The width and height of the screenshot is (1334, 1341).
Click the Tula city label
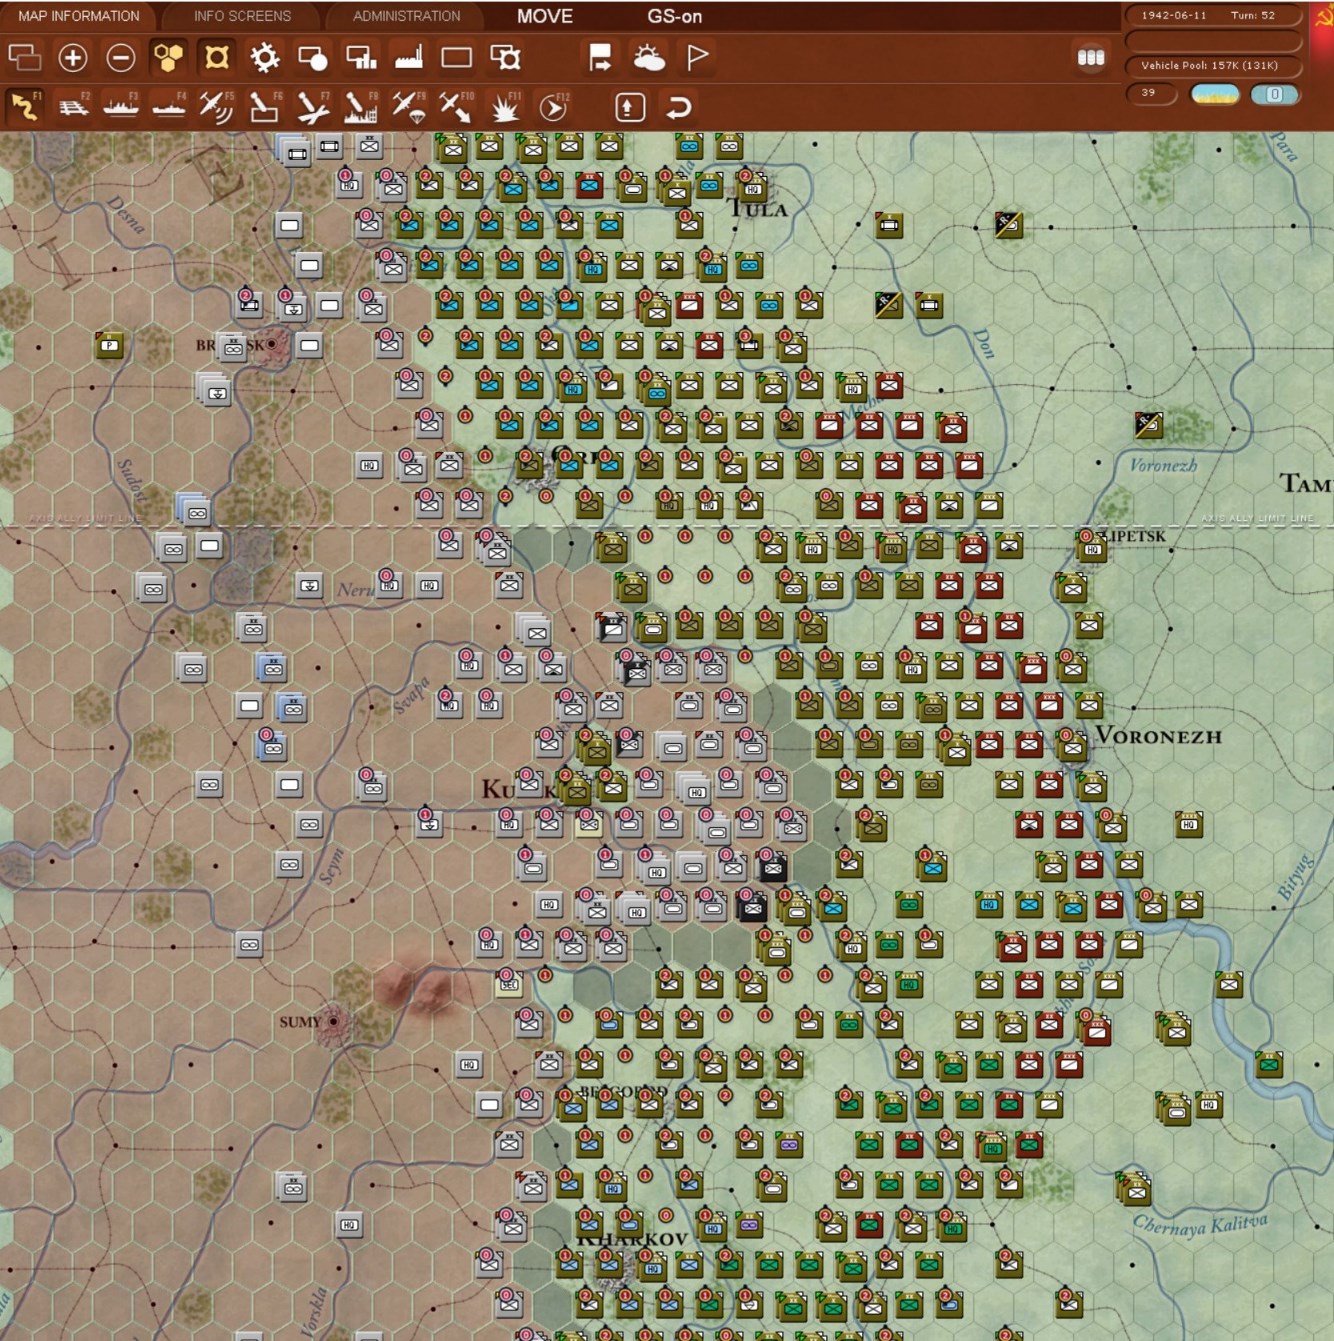tap(758, 209)
